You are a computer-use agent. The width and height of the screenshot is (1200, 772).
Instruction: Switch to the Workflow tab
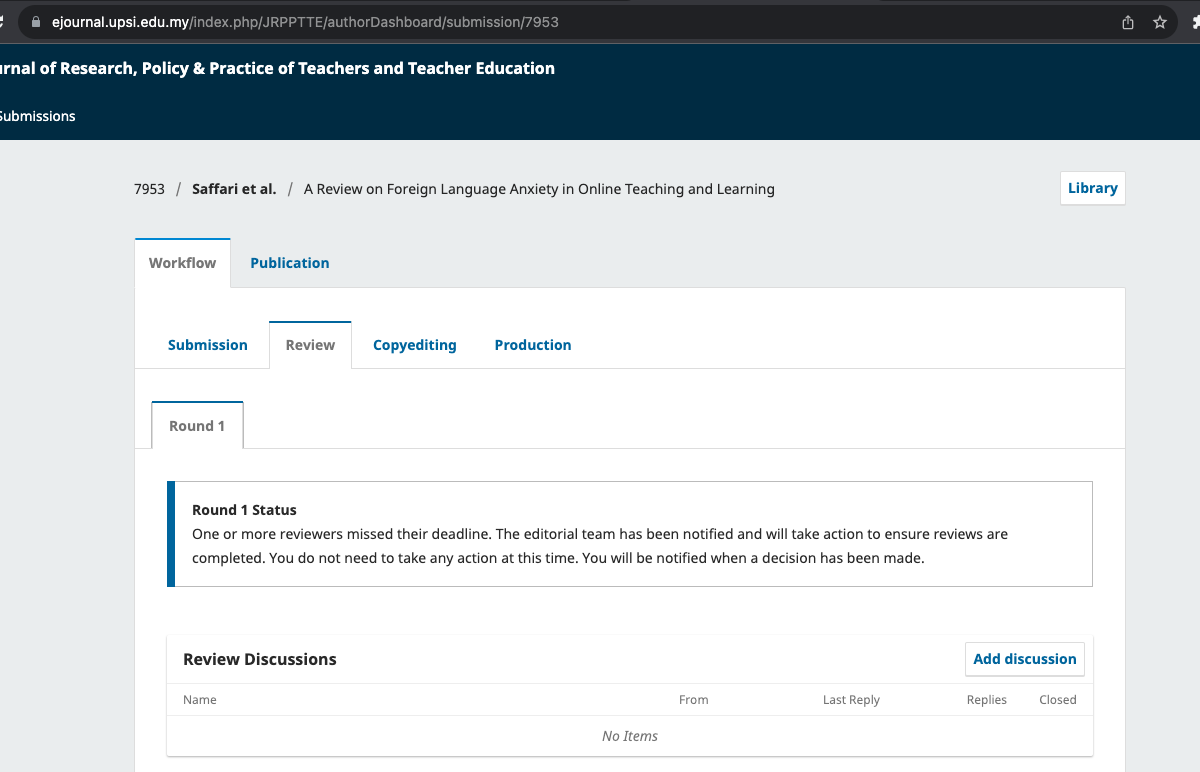(x=183, y=263)
